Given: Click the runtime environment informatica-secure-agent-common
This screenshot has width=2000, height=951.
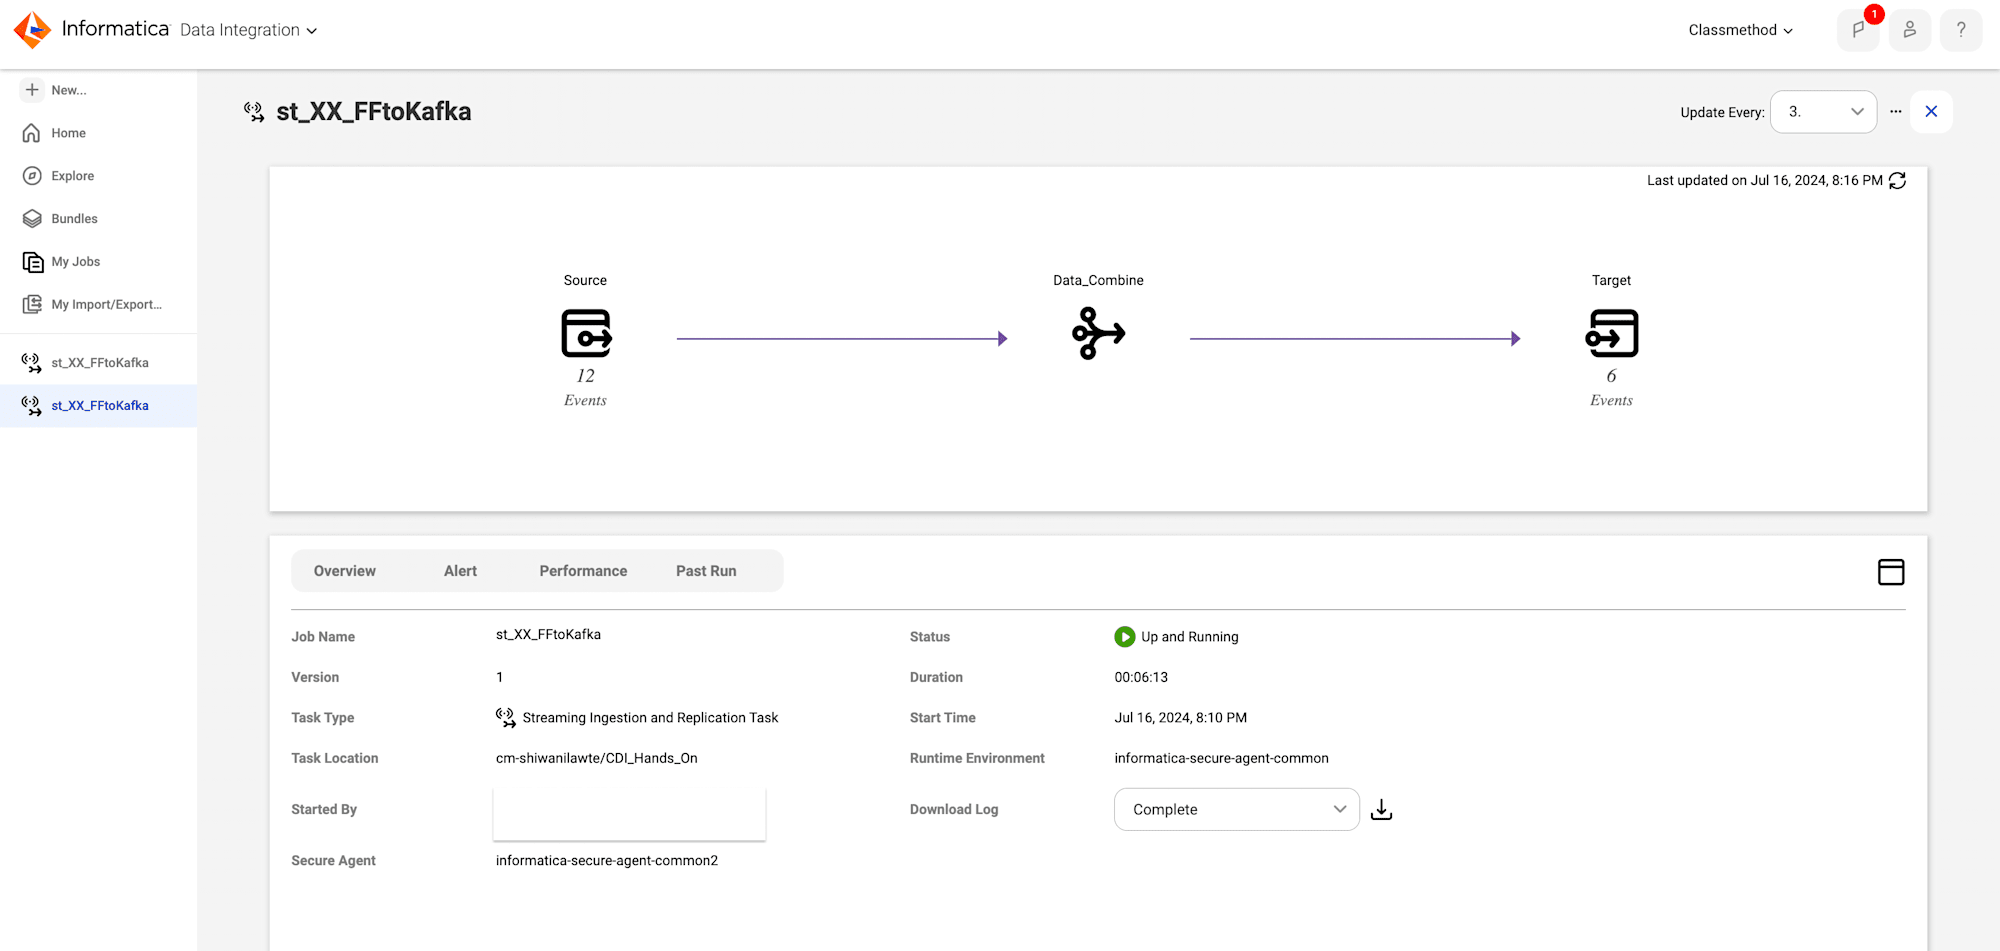Looking at the screenshot, I should point(1222,758).
